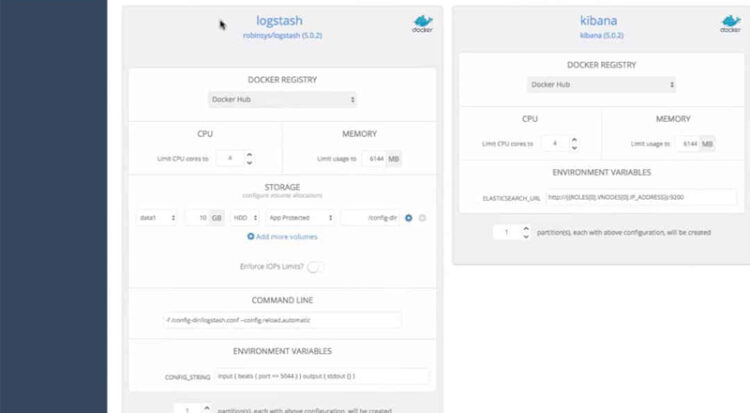Click storage size field showing 10
The height and width of the screenshot is (413, 750).
tap(198, 218)
